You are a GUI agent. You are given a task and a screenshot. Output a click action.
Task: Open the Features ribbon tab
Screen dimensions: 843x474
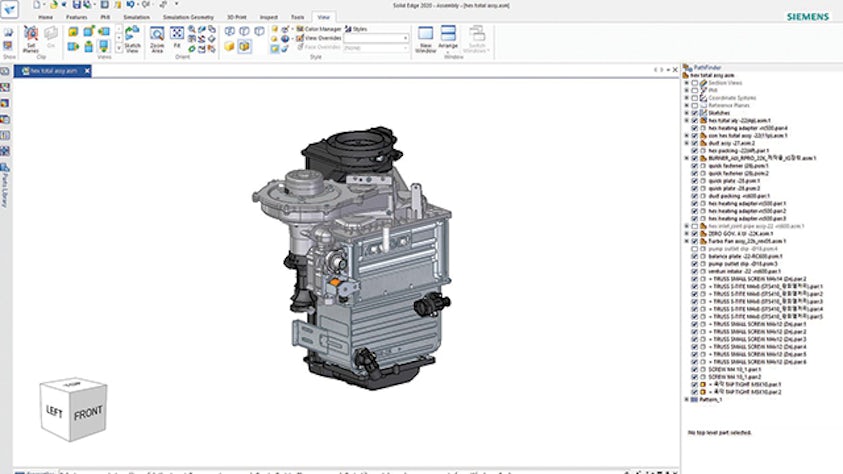(76, 17)
